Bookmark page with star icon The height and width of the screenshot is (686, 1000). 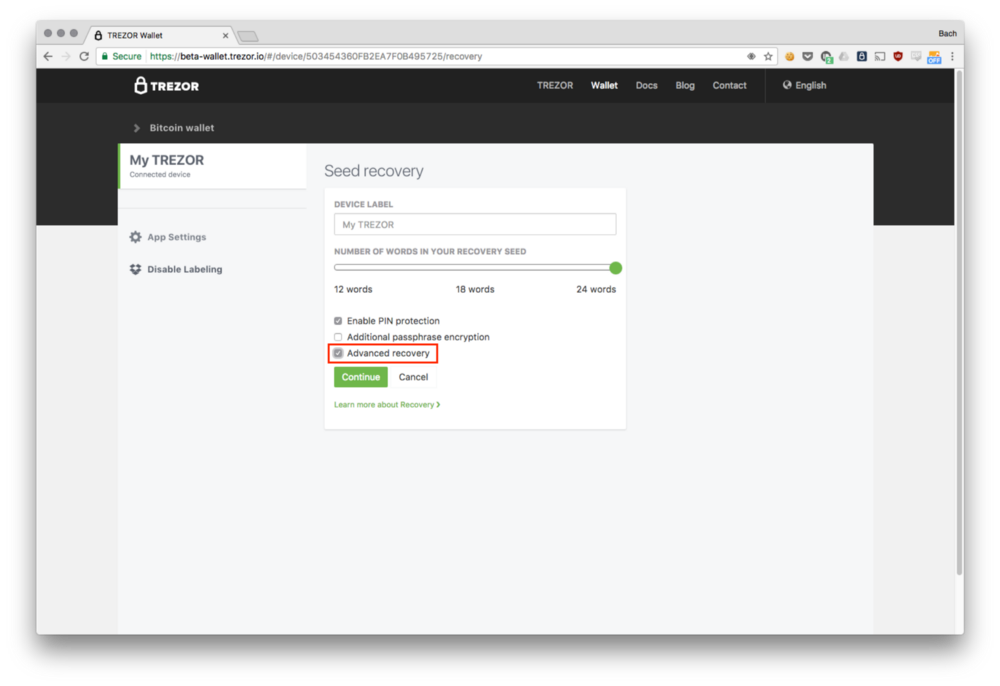pos(768,57)
